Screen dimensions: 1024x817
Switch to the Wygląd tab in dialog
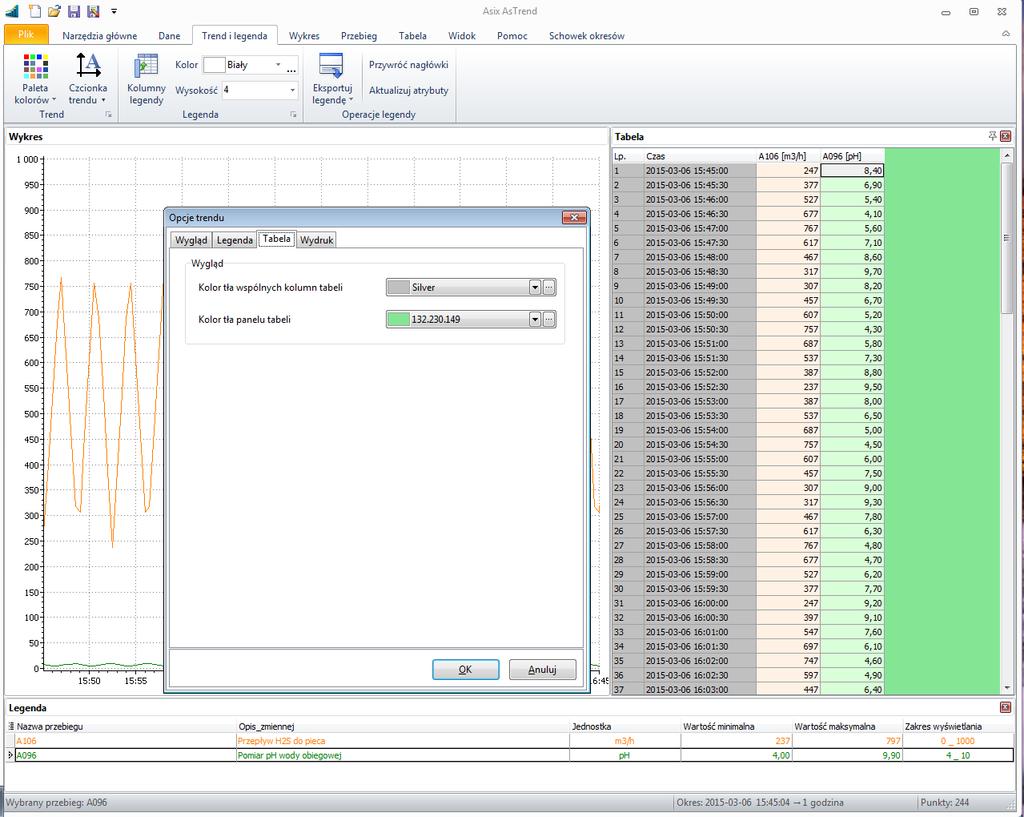click(x=191, y=240)
